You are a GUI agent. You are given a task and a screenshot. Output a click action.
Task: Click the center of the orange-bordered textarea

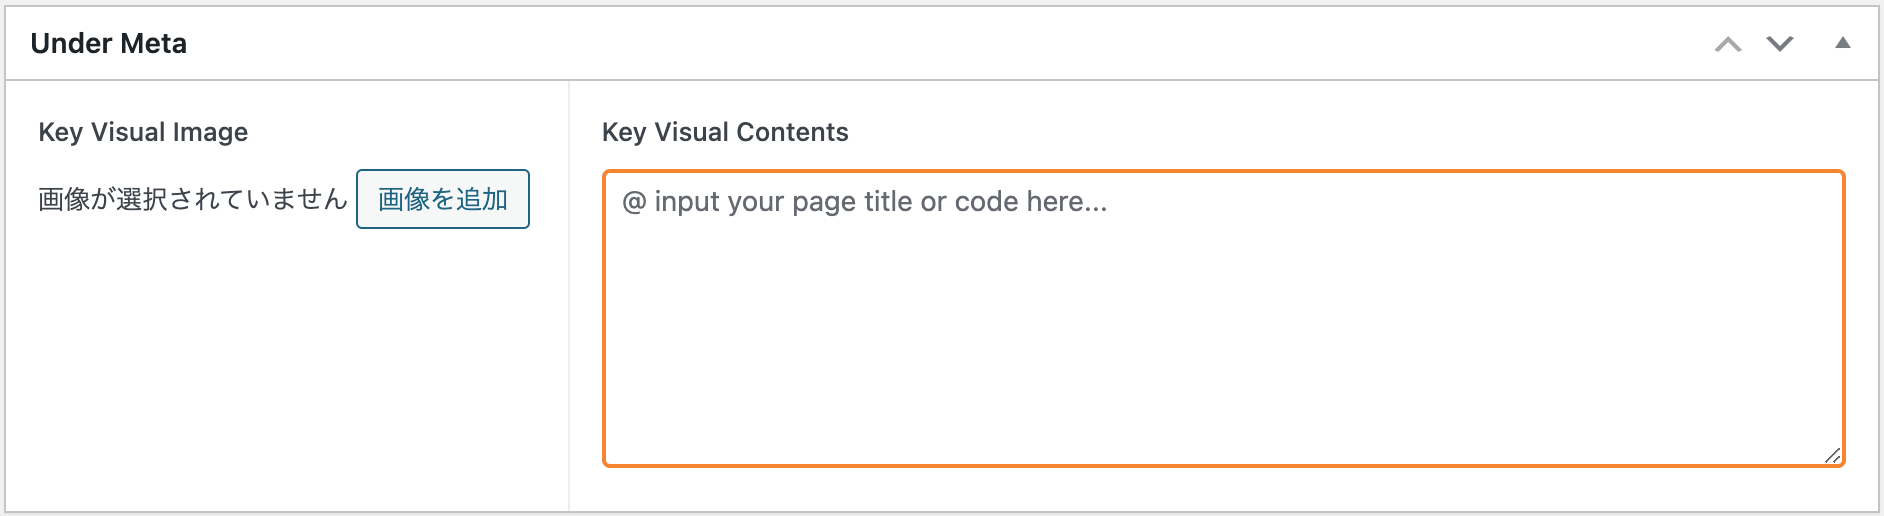point(1223,318)
